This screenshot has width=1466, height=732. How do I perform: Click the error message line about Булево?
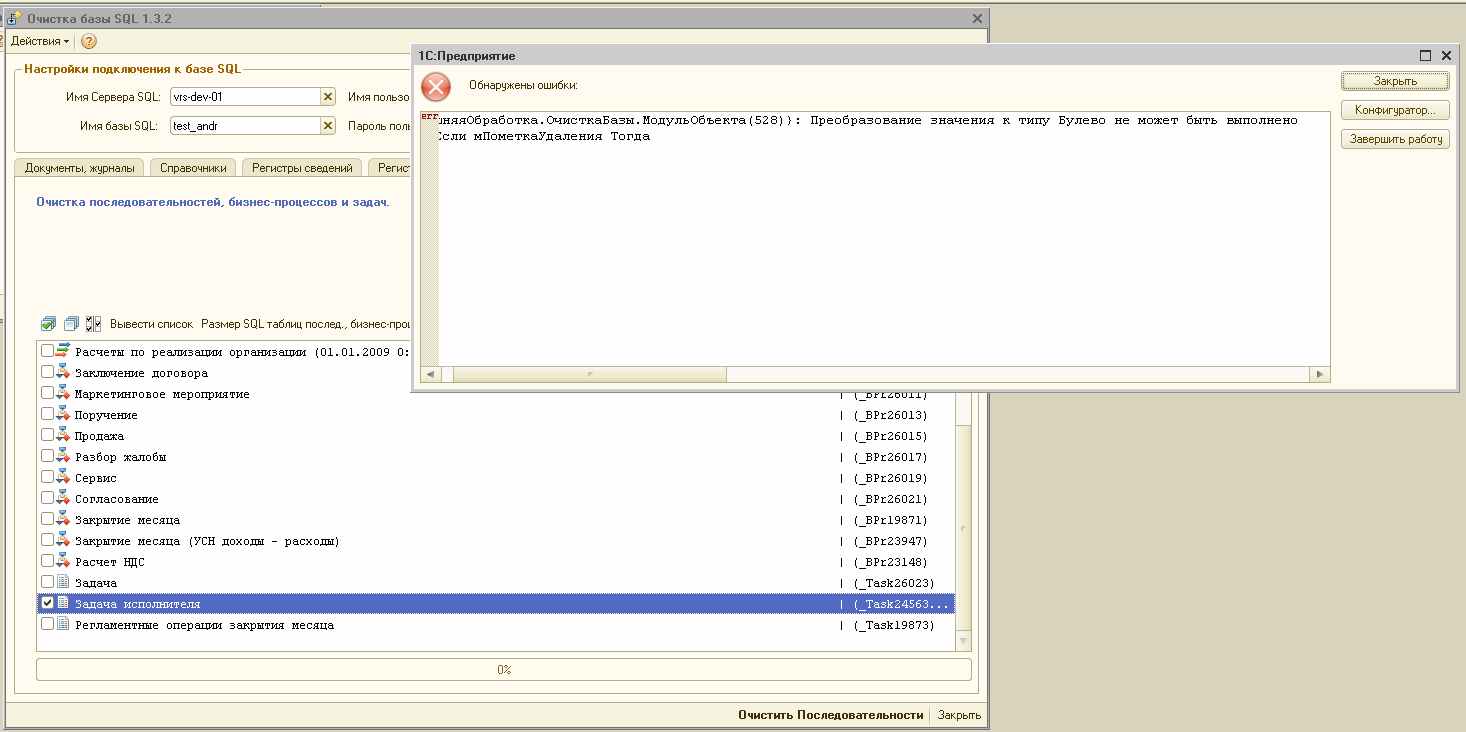pos(868,120)
